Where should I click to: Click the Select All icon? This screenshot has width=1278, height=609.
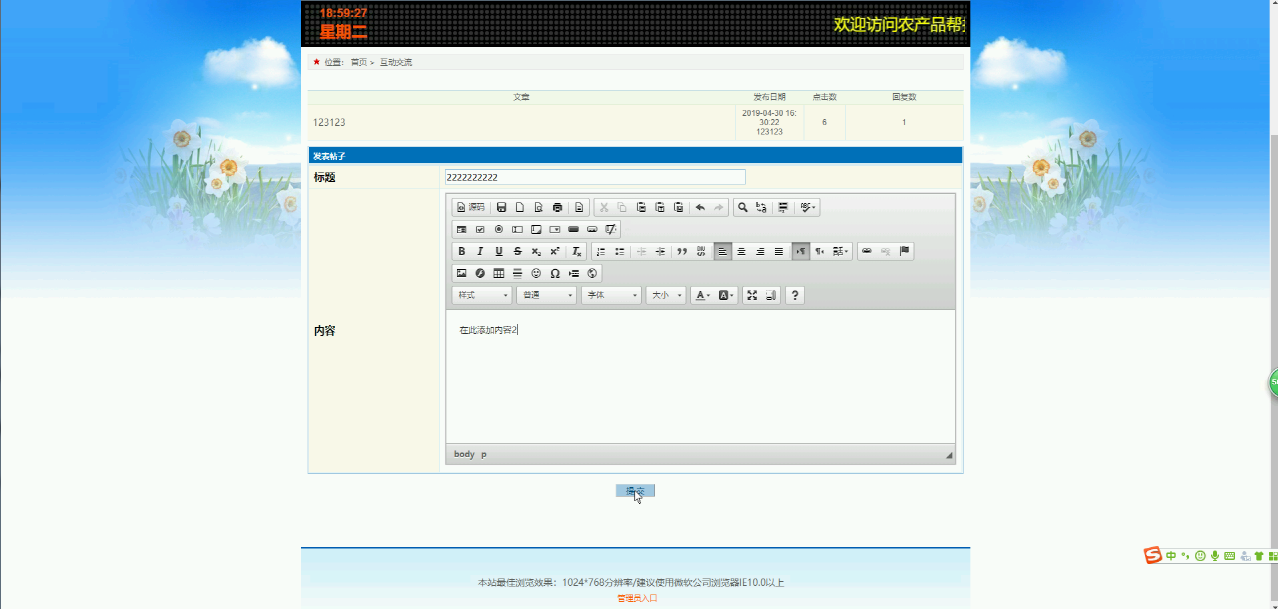pyautogui.click(x=783, y=207)
